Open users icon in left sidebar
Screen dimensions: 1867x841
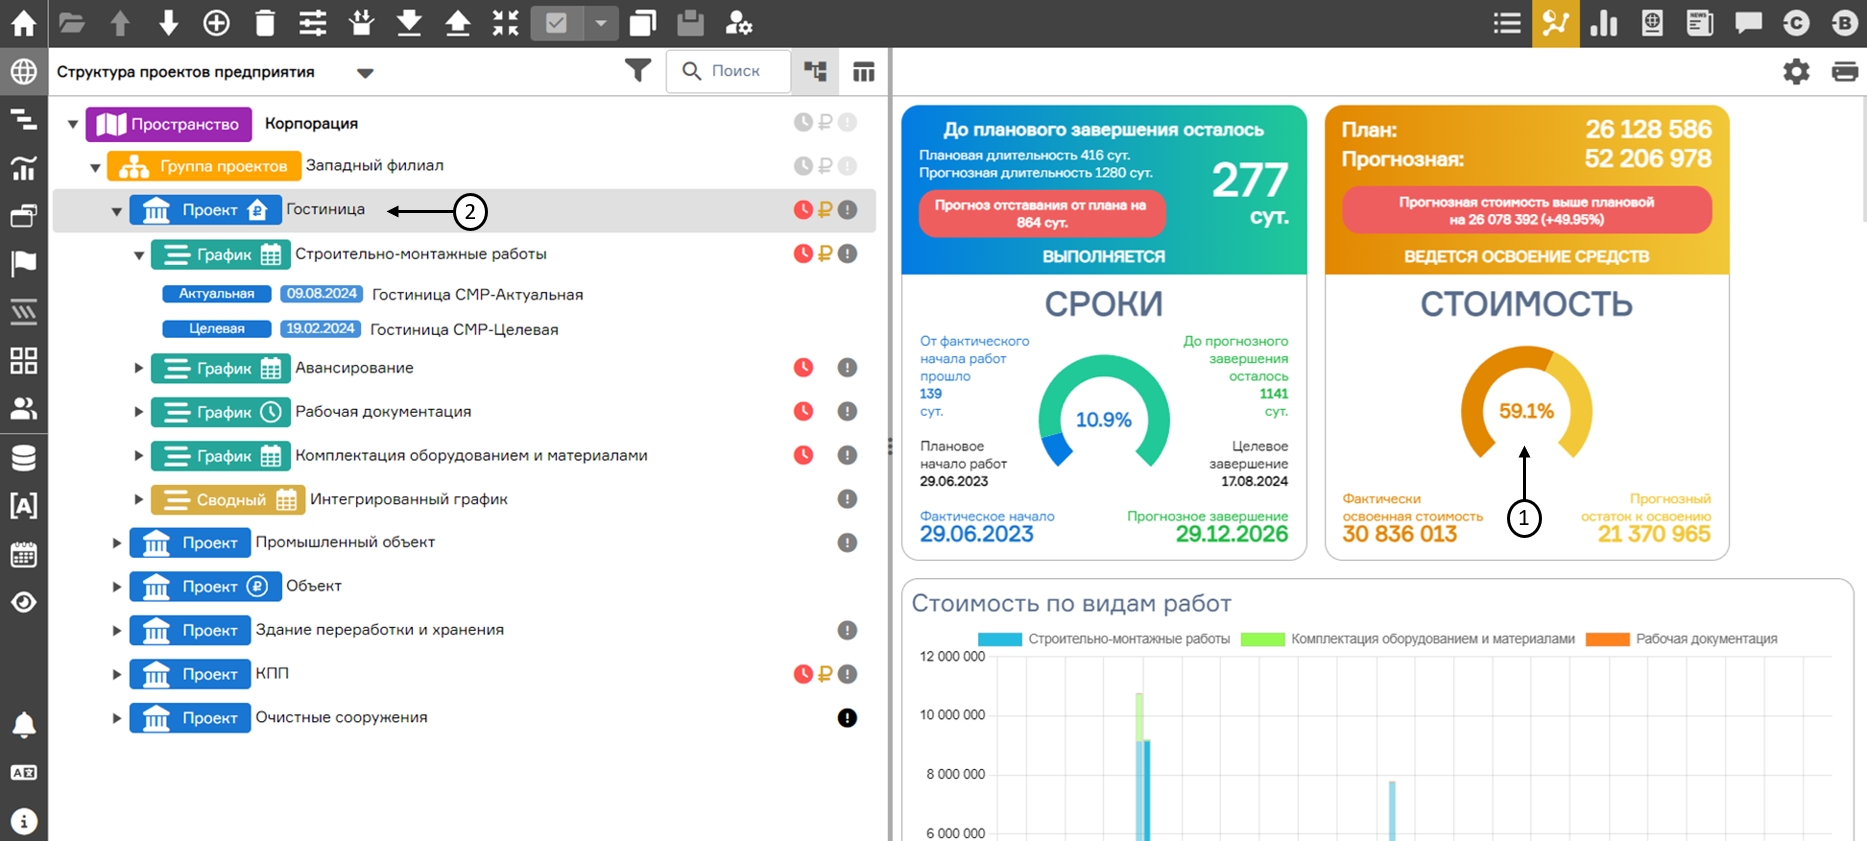coord(23,408)
